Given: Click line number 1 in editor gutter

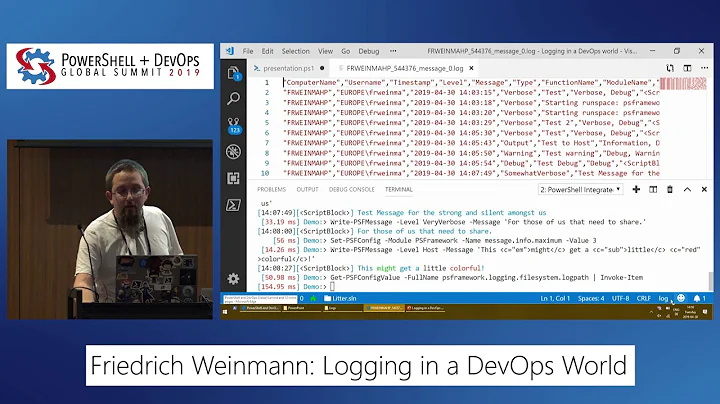Looking at the screenshot, I should pyautogui.click(x=266, y=82).
